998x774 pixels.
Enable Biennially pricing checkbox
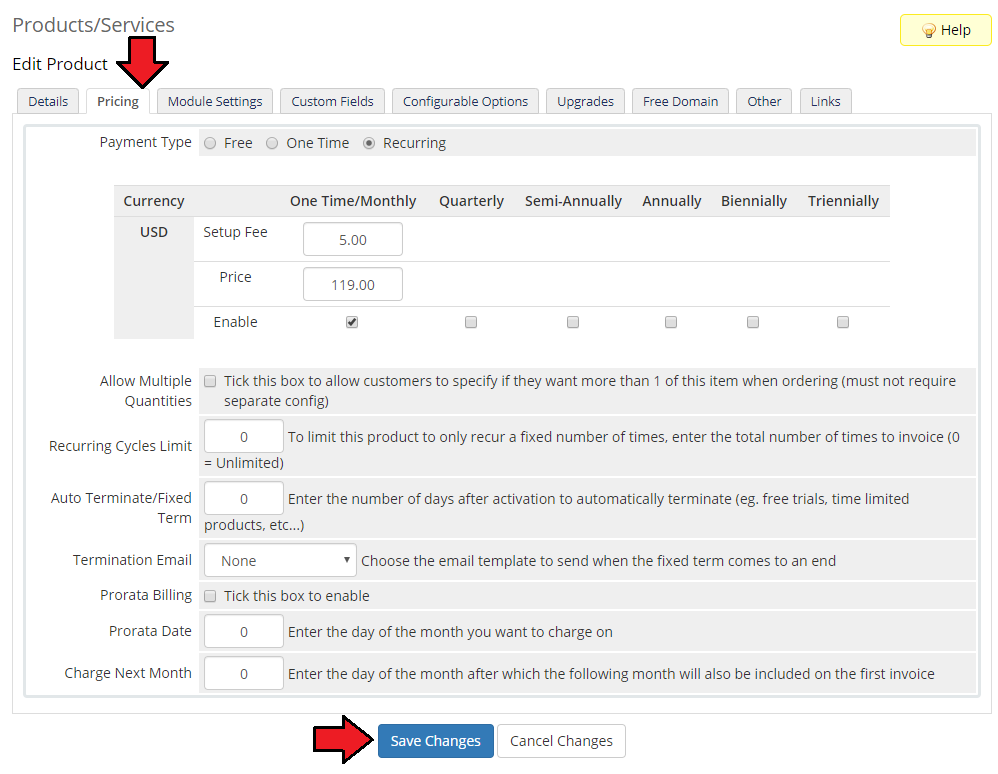click(x=753, y=322)
